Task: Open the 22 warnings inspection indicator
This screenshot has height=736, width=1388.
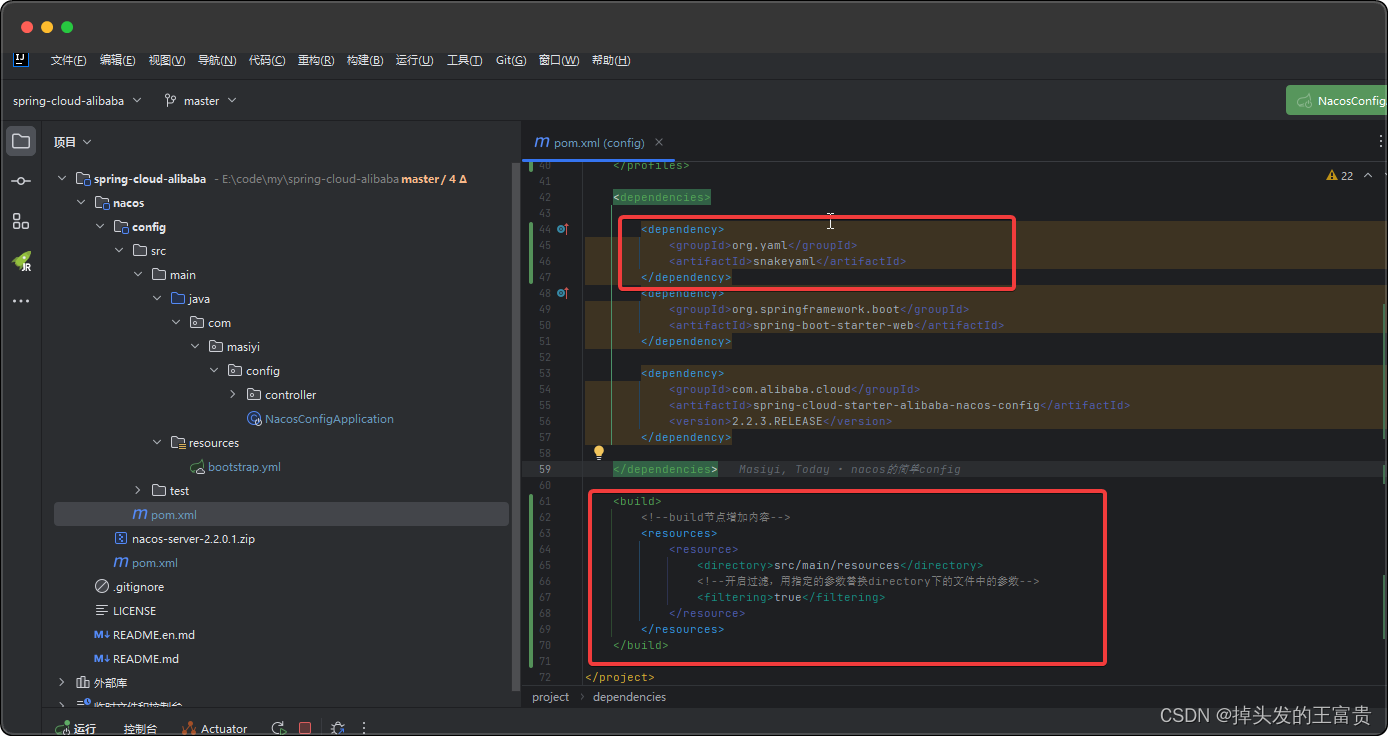Action: (1340, 175)
